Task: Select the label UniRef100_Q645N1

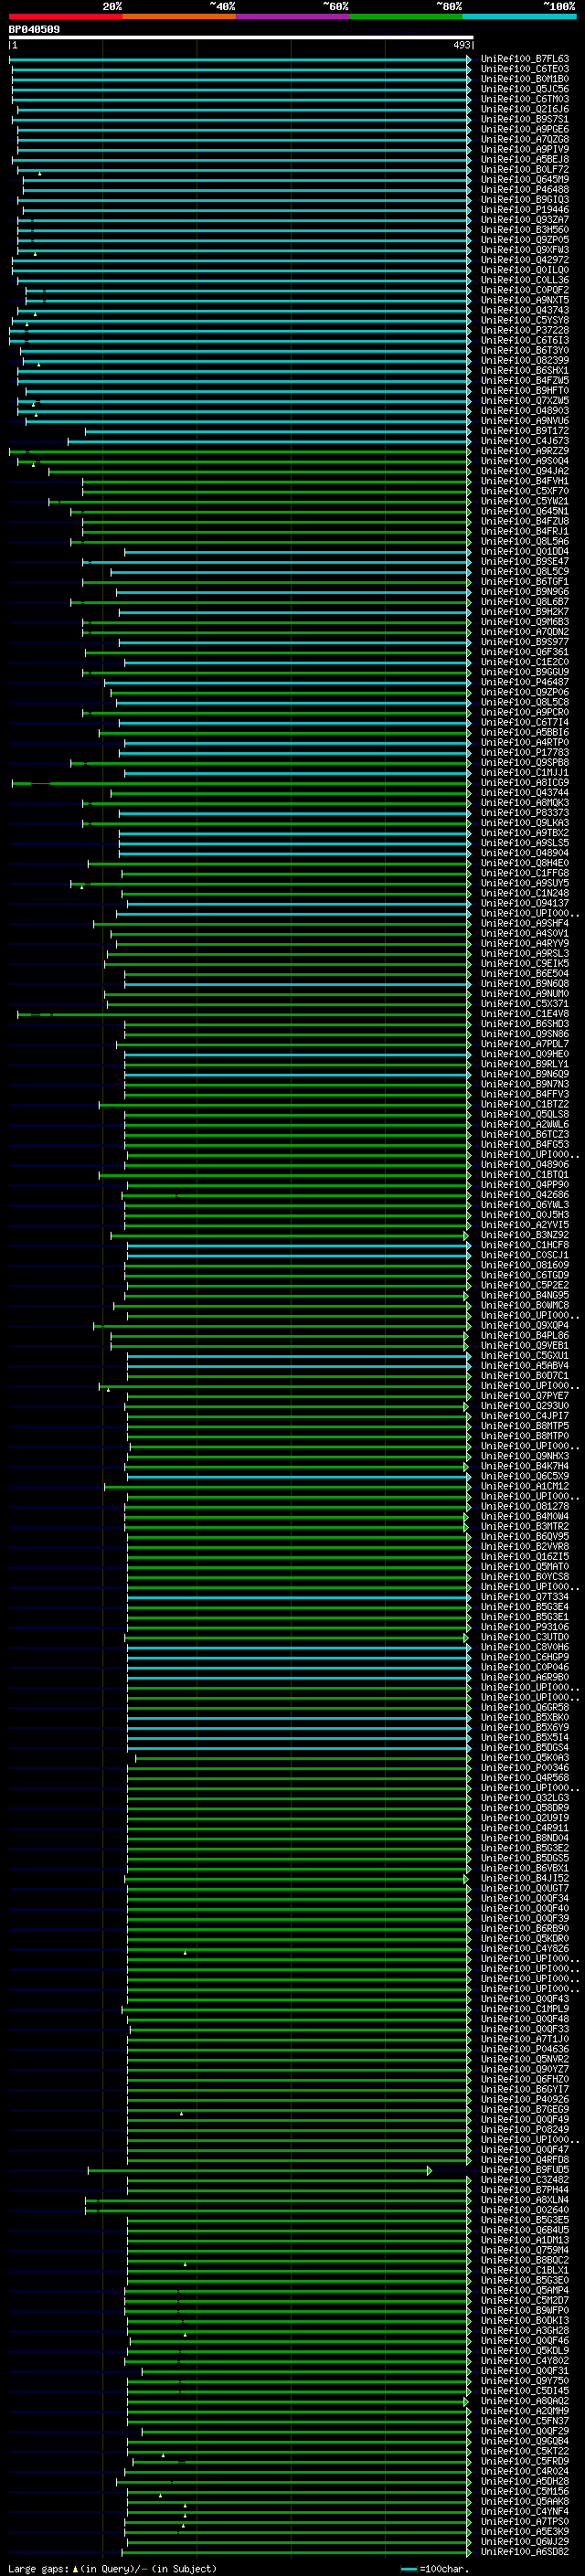Action: point(525,511)
